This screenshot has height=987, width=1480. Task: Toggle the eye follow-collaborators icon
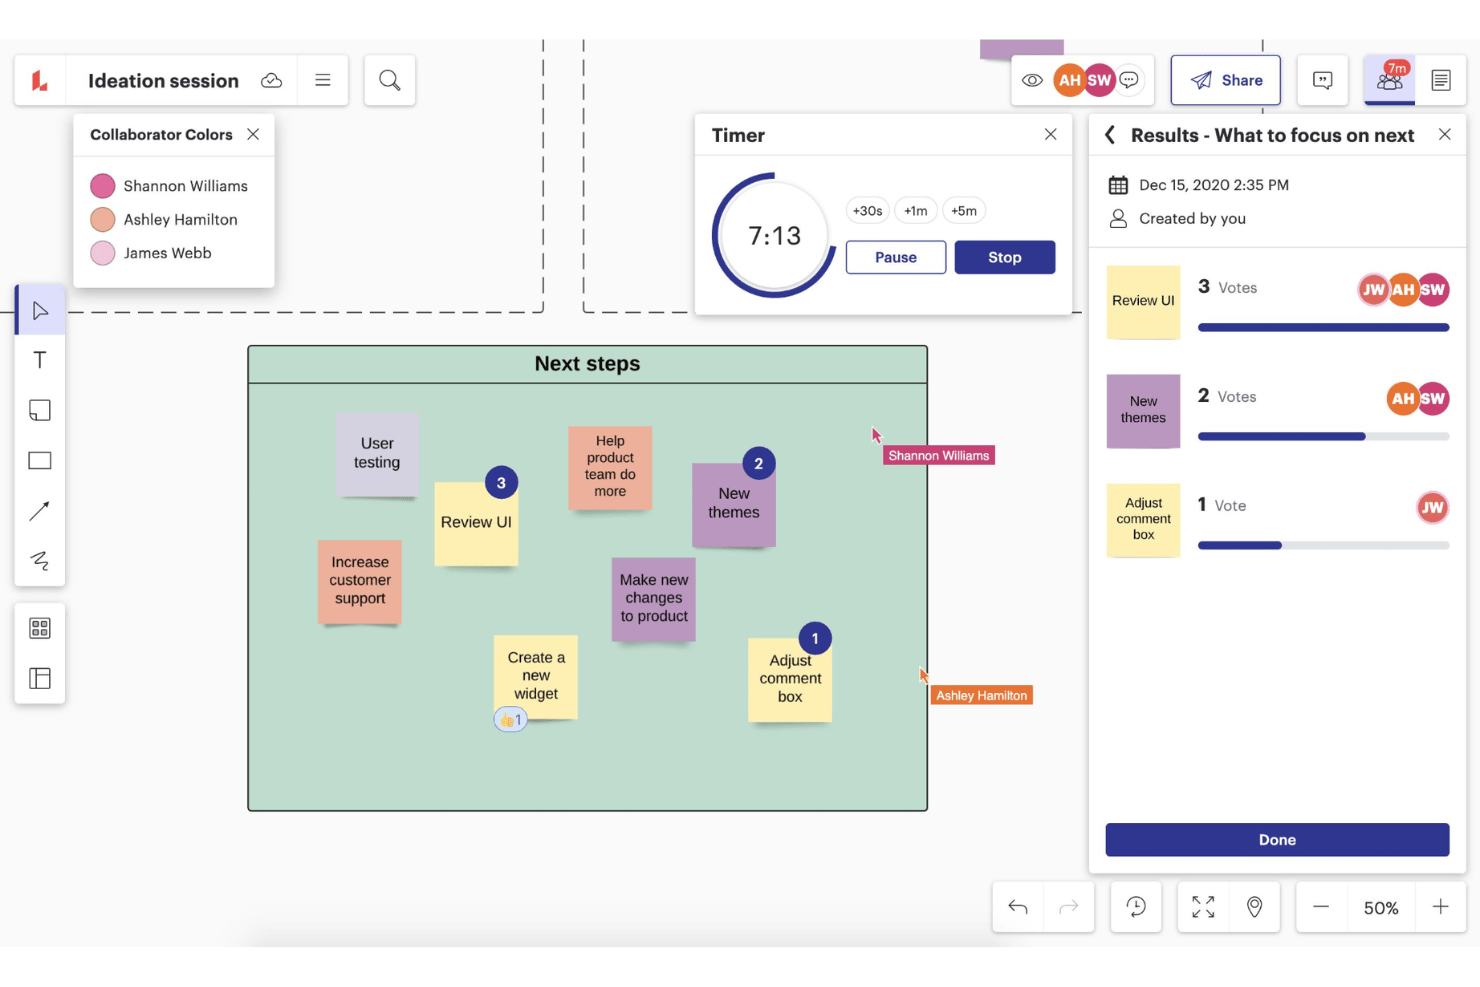click(1032, 80)
